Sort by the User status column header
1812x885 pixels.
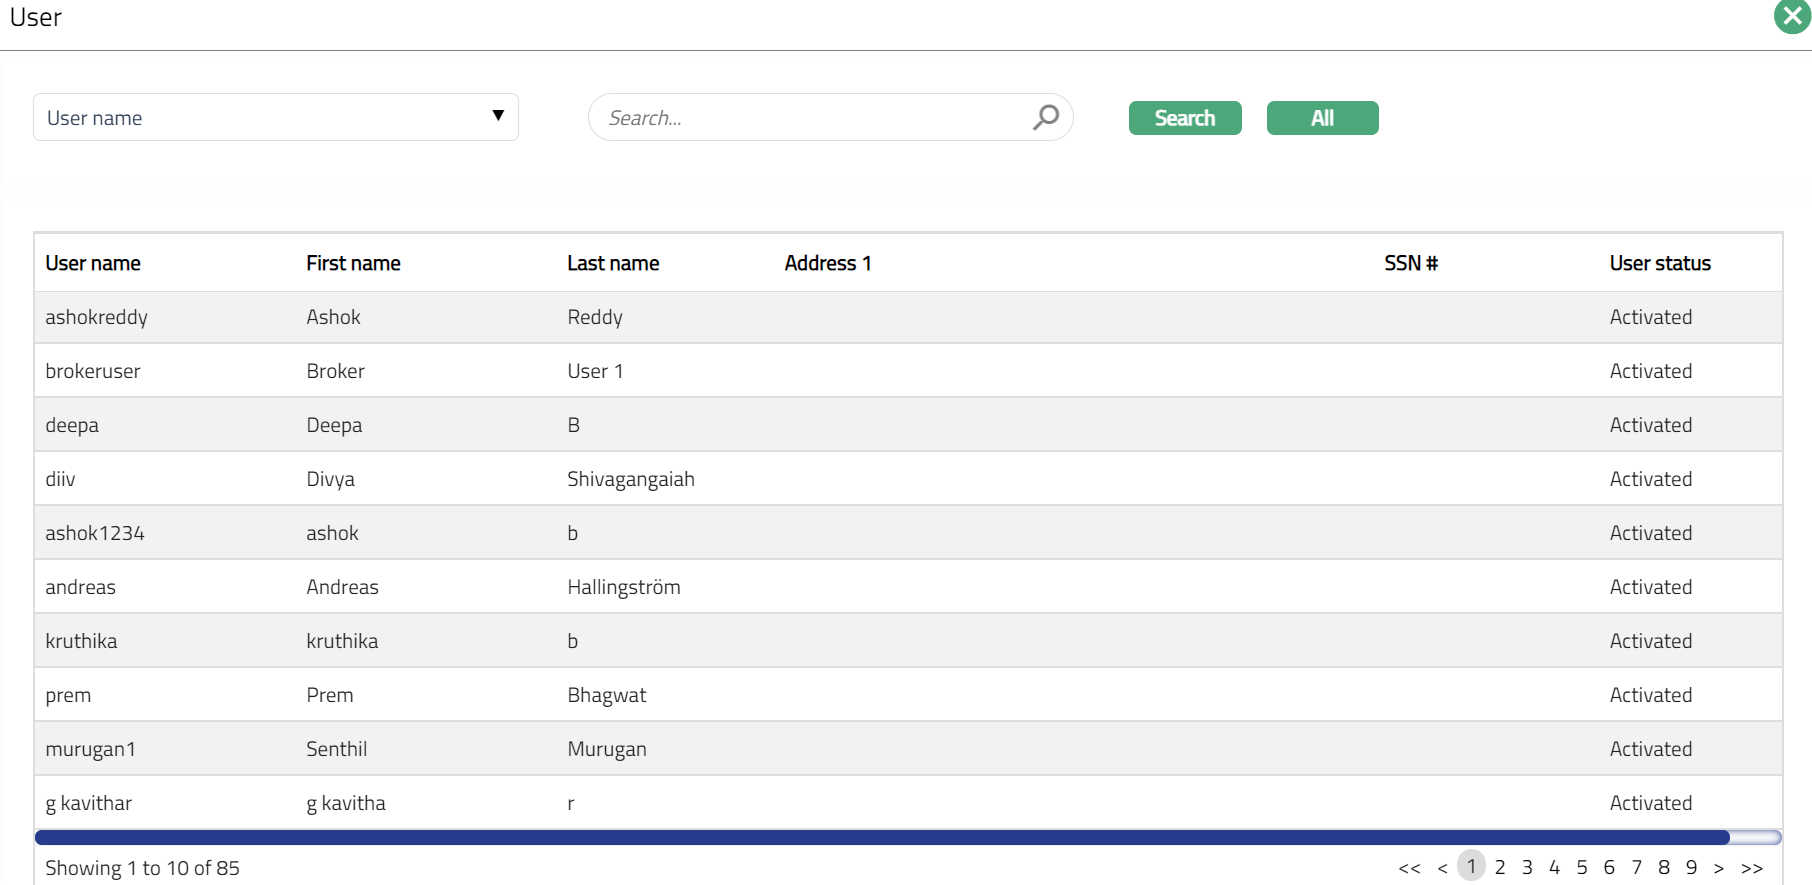(1659, 263)
